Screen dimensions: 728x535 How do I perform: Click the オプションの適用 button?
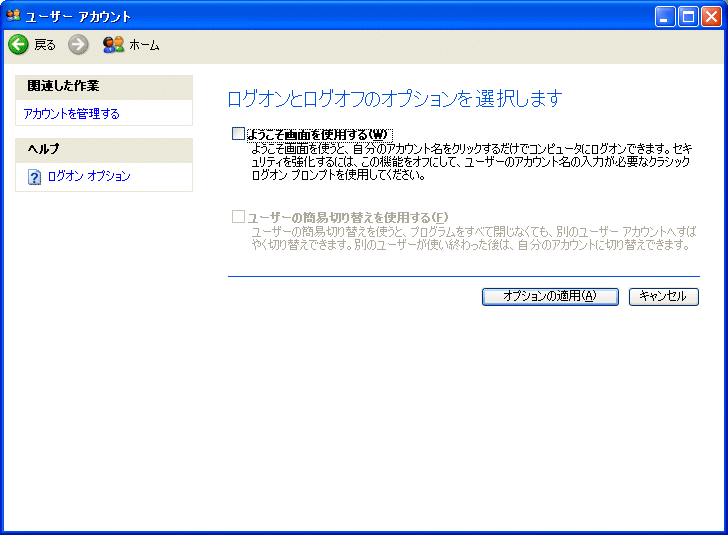[x=550, y=296]
